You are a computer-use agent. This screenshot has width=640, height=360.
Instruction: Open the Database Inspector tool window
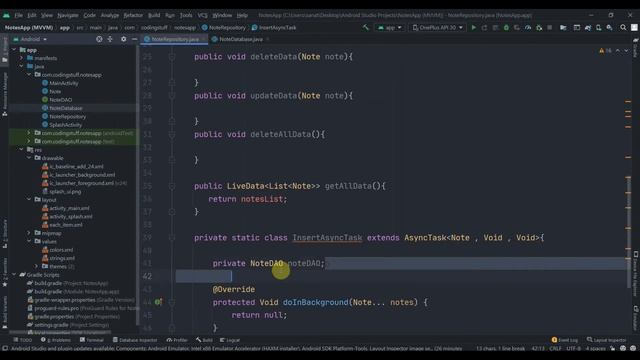tap(135, 340)
